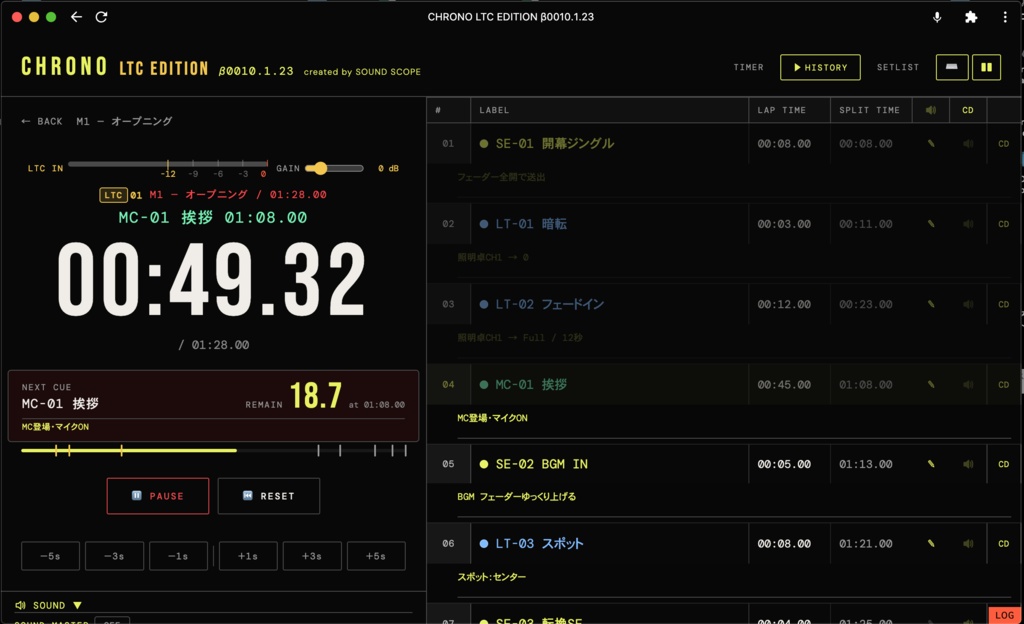The height and width of the screenshot is (624, 1024).
Task: Click the note BGM フェーダーゆっくり上げる
Action: [x=517, y=497]
